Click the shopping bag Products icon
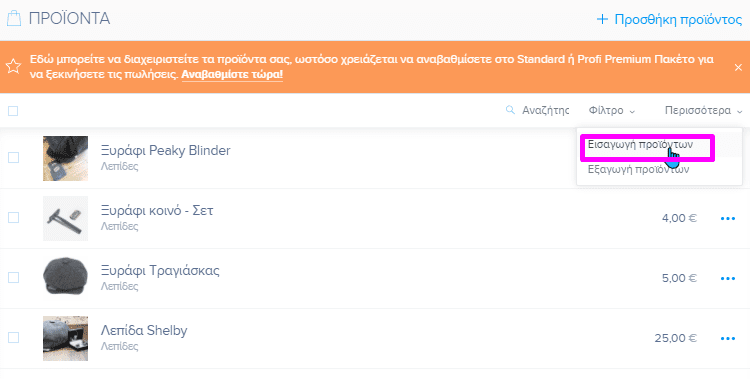Image resolution: width=750 pixels, height=379 pixels. point(14,19)
